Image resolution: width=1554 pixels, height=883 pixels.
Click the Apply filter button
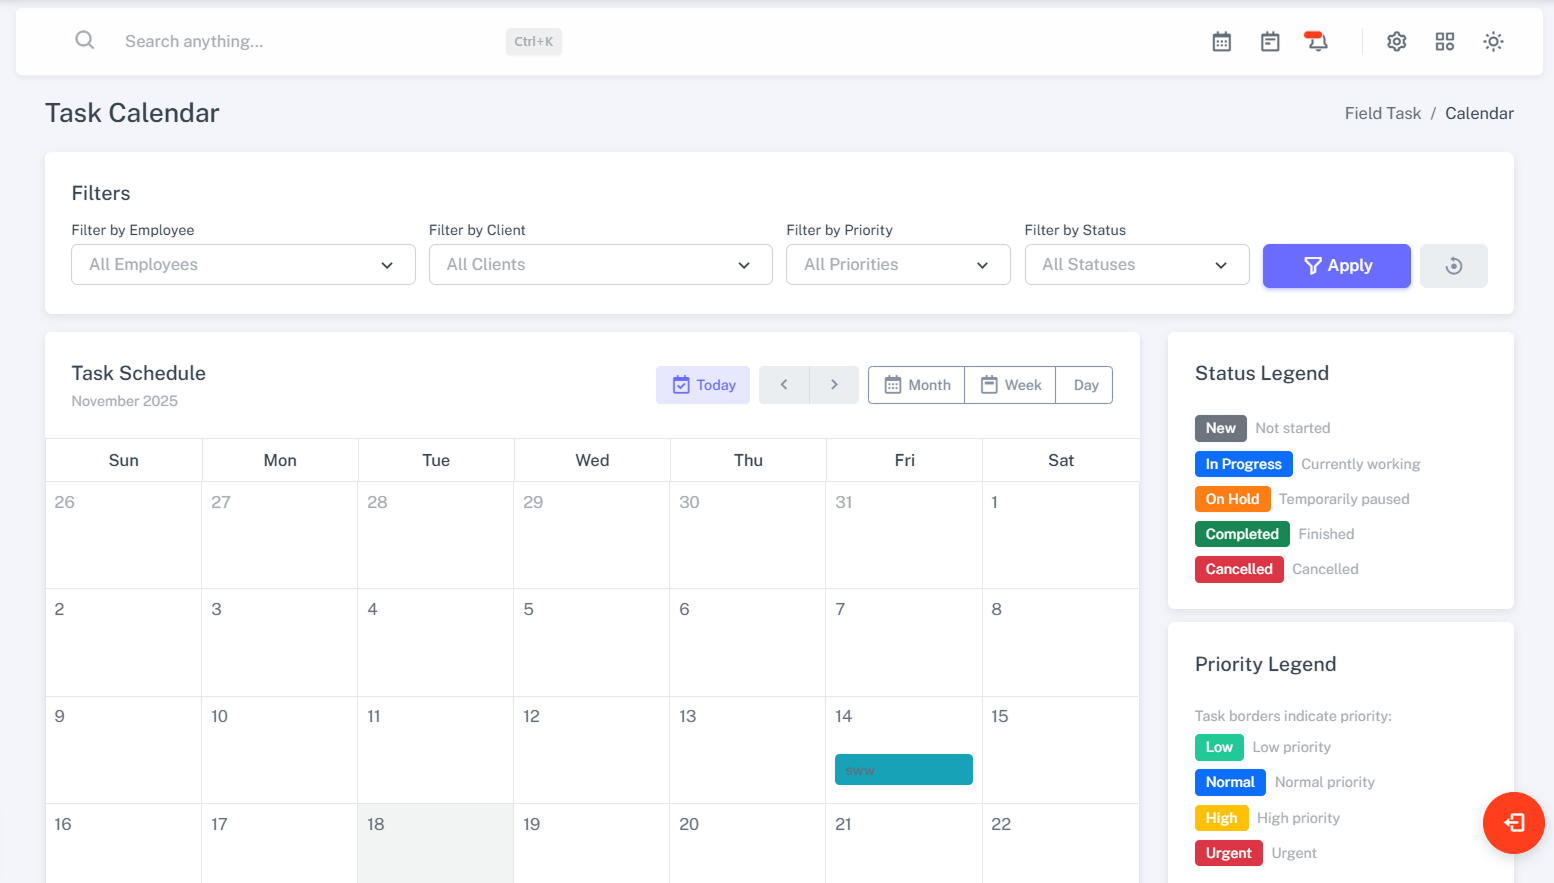click(x=1336, y=266)
